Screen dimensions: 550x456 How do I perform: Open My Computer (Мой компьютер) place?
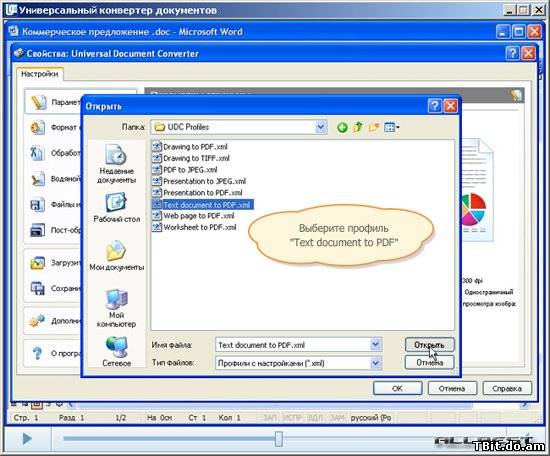[x=116, y=308]
